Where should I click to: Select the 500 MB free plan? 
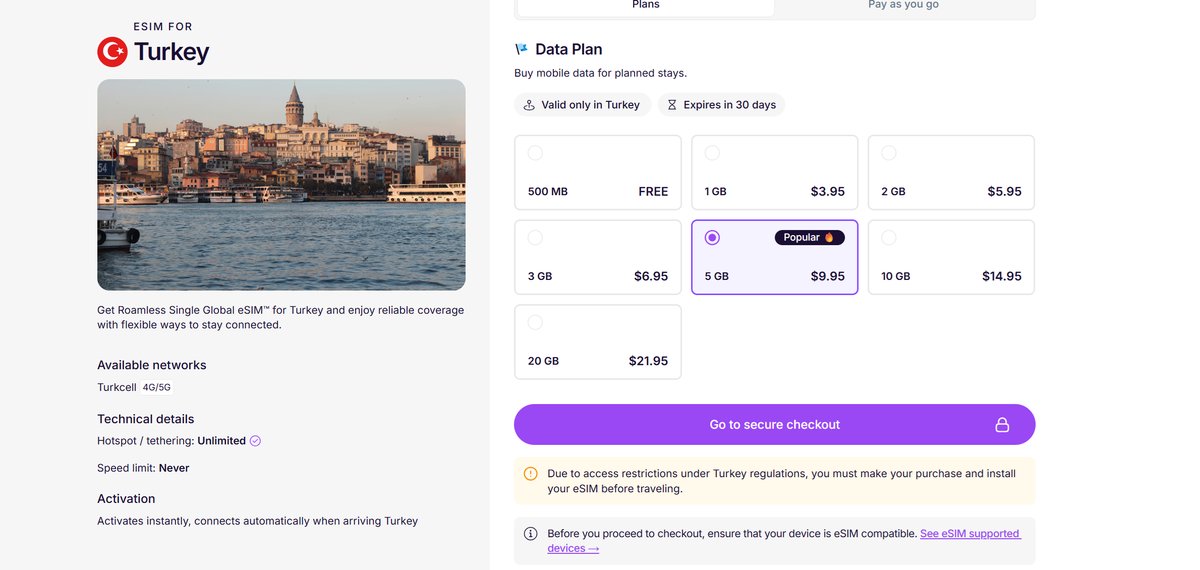click(598, 172)
